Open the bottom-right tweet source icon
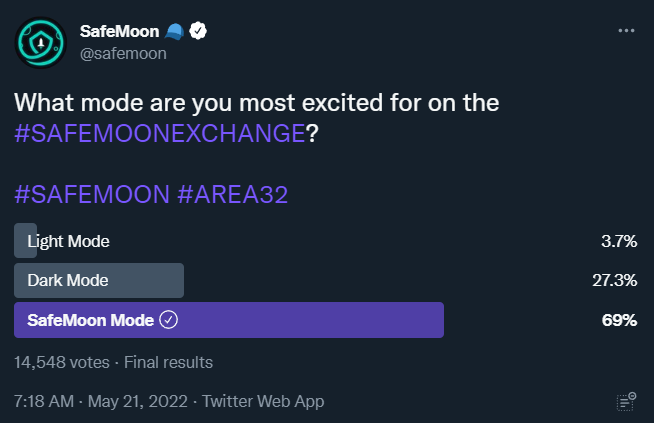The height and width of the screenshot is (423, 654). pyautogui.click(x=626, y=402)
